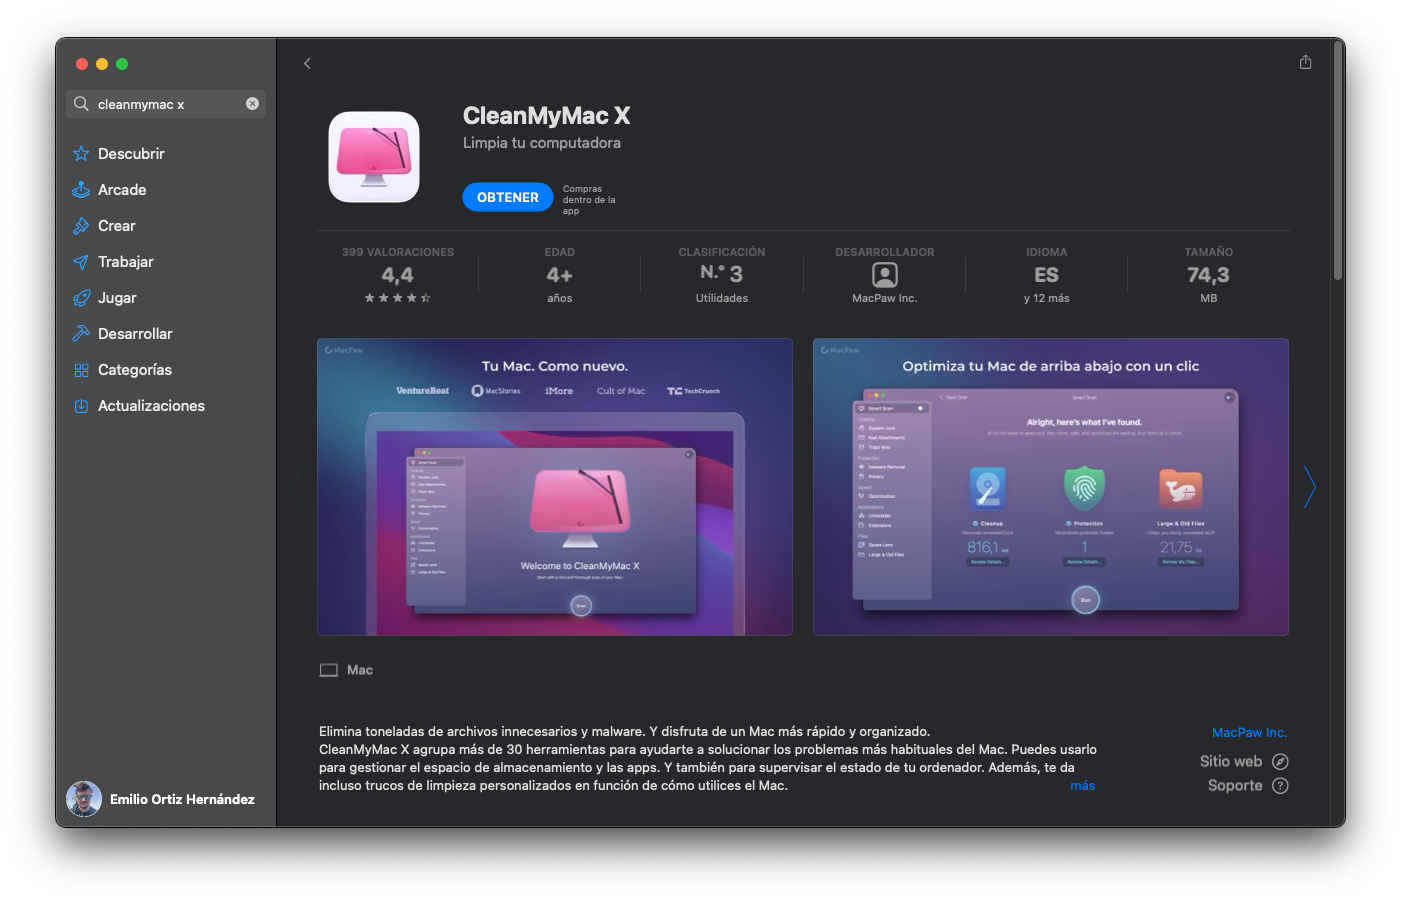Screen dimensions: 1401x901
Task: Expand description with 'más' link
Action: [1082, 786]
